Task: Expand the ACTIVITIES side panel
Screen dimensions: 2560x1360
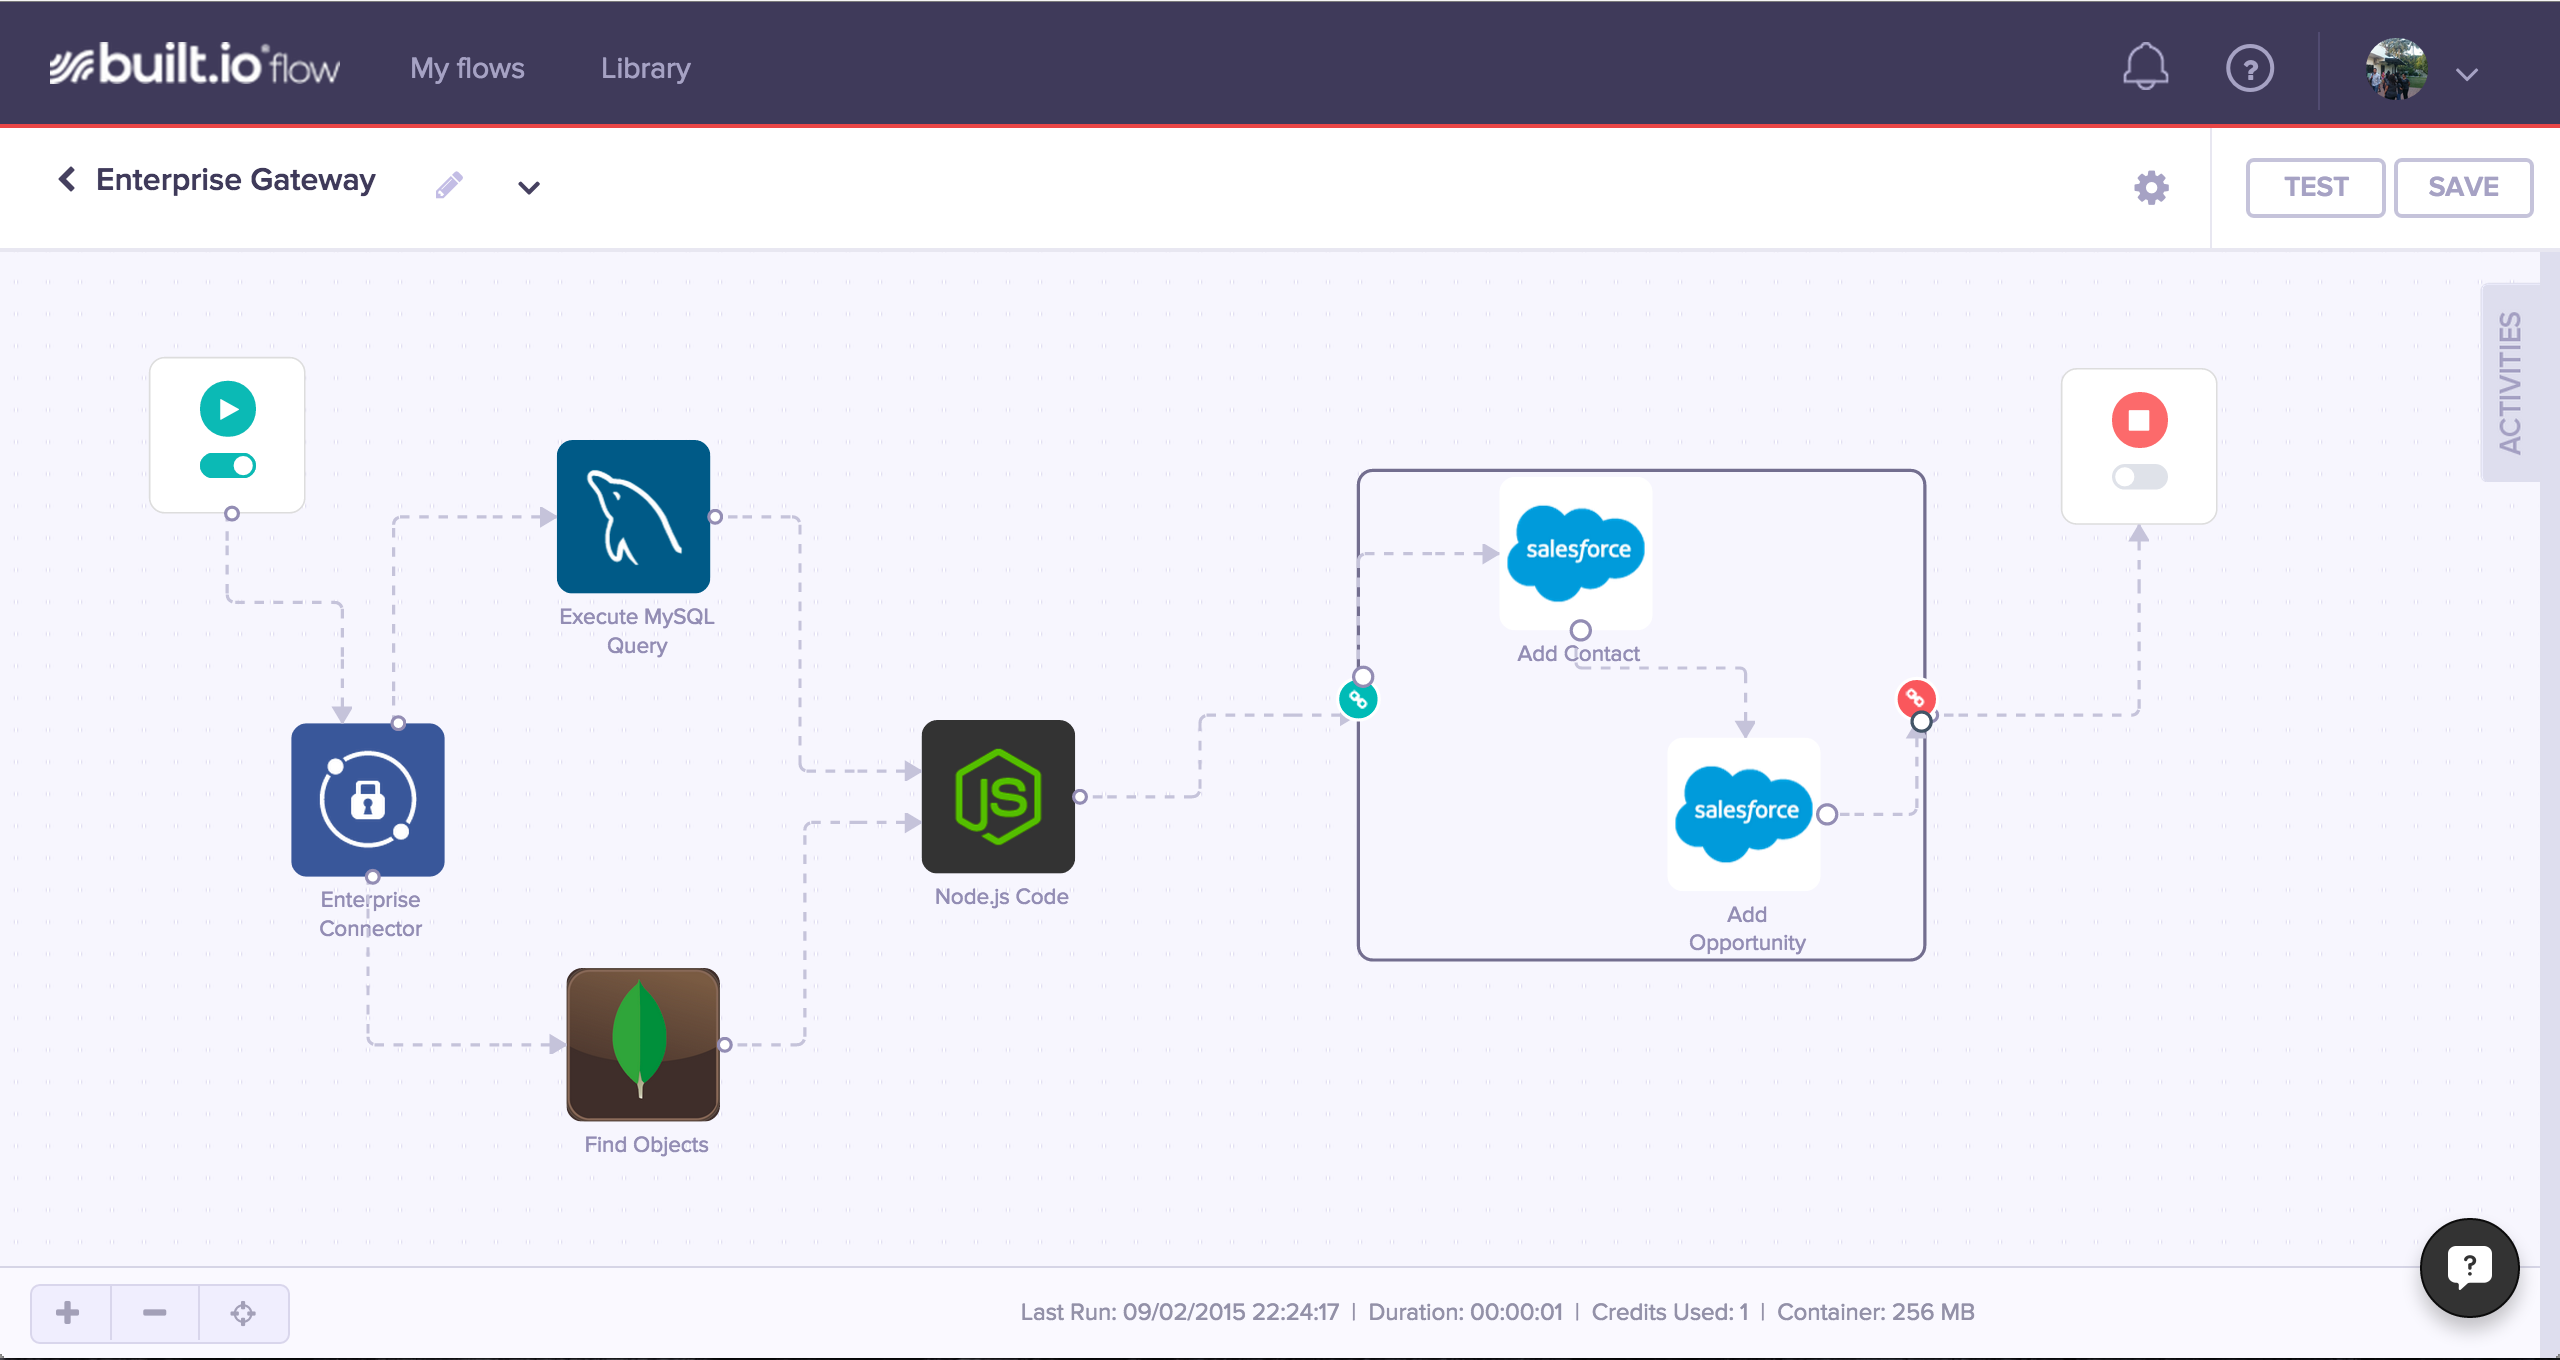Action: 2510,383
